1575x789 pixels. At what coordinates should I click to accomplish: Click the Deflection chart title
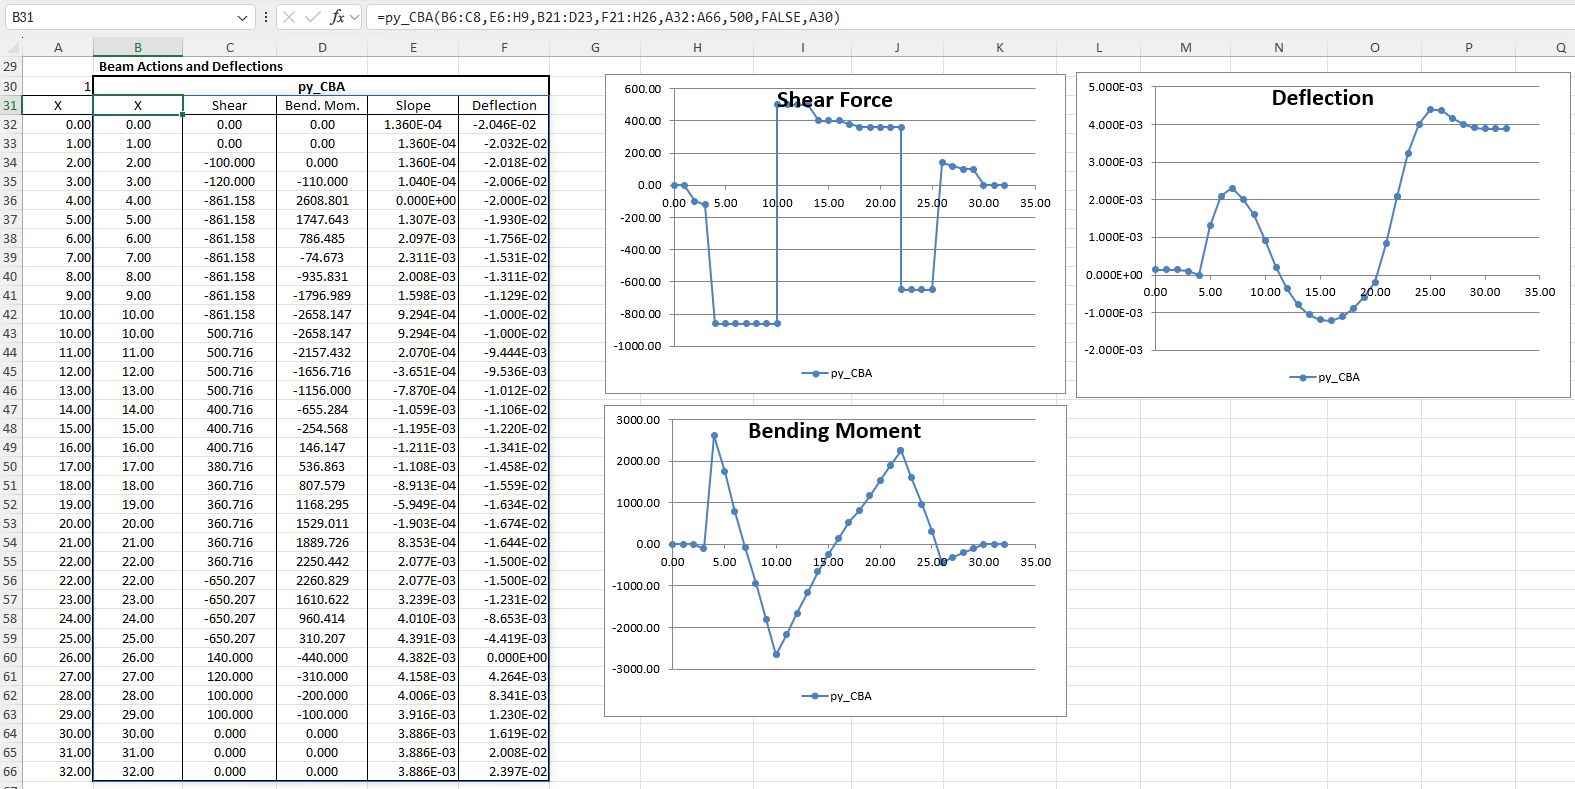click(x=1322, y=98)
